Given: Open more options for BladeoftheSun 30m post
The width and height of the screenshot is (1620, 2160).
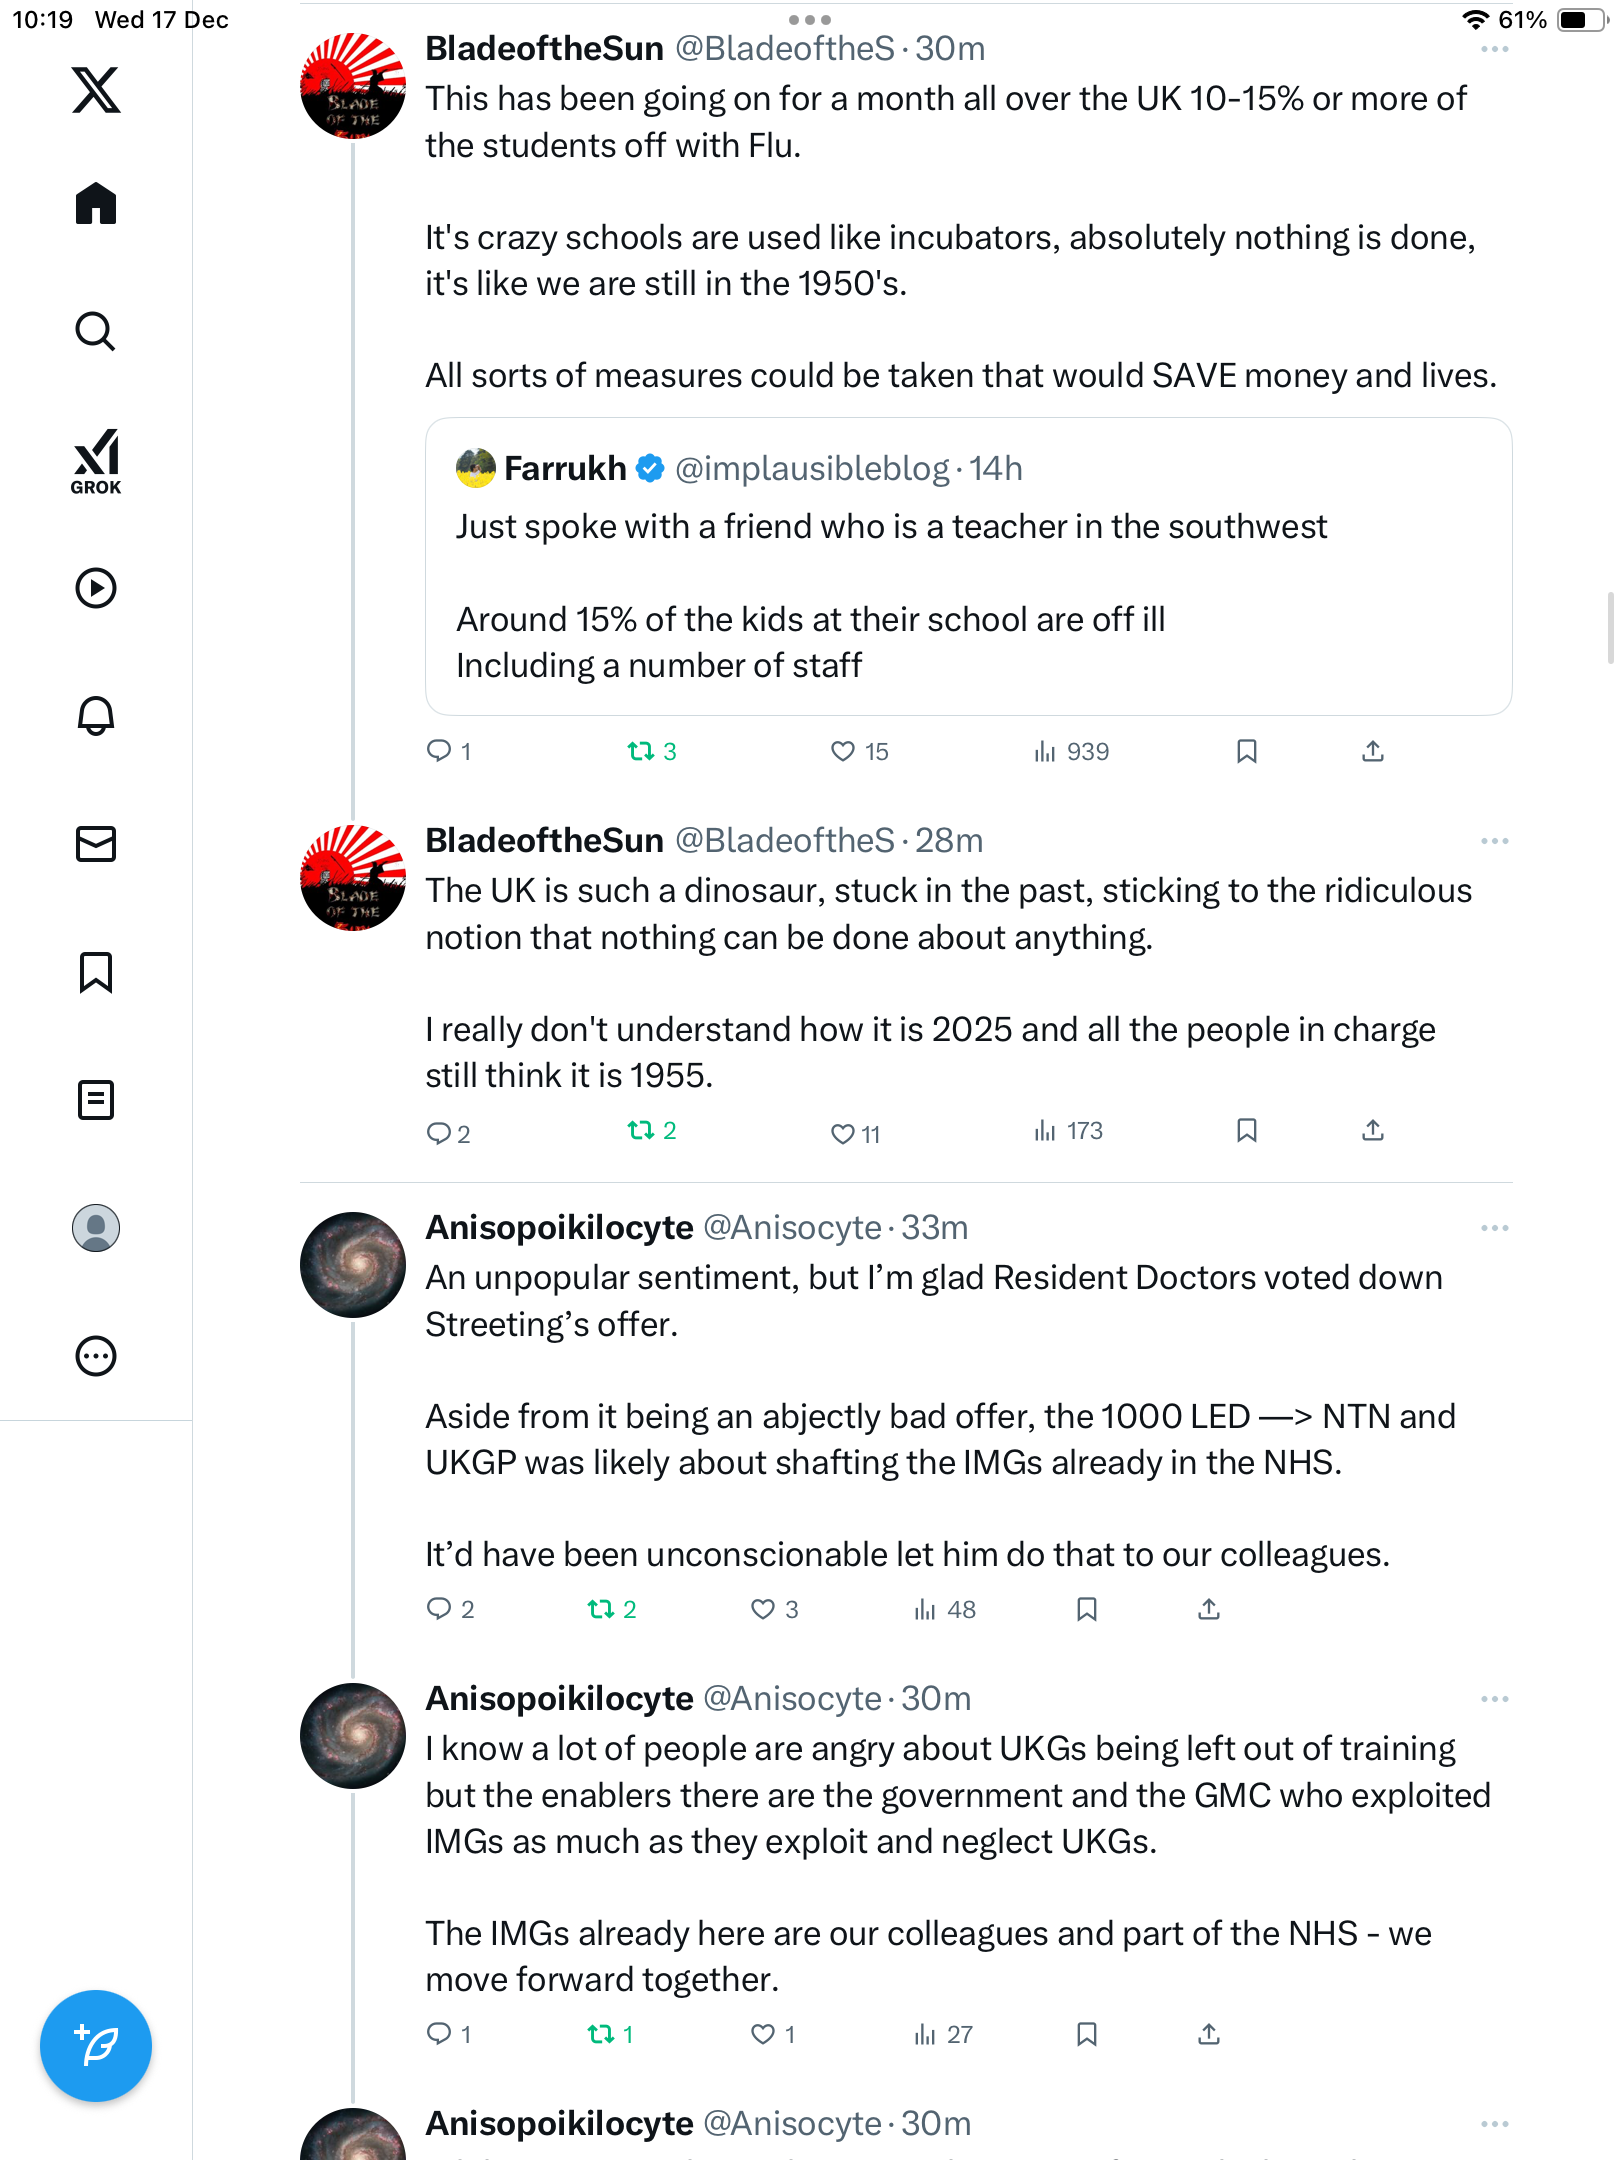Looking at the screenshot, I should tap(1494, 49).
